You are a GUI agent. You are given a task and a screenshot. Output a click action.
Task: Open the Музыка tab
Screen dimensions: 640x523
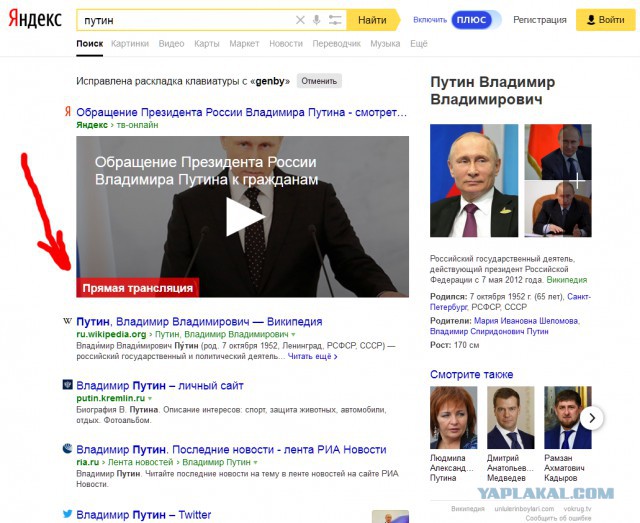coord(385,44)
